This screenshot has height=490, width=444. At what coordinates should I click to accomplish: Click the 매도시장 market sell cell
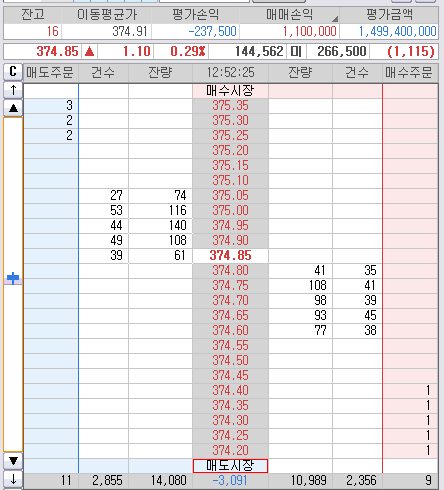[x=230, y=466]
